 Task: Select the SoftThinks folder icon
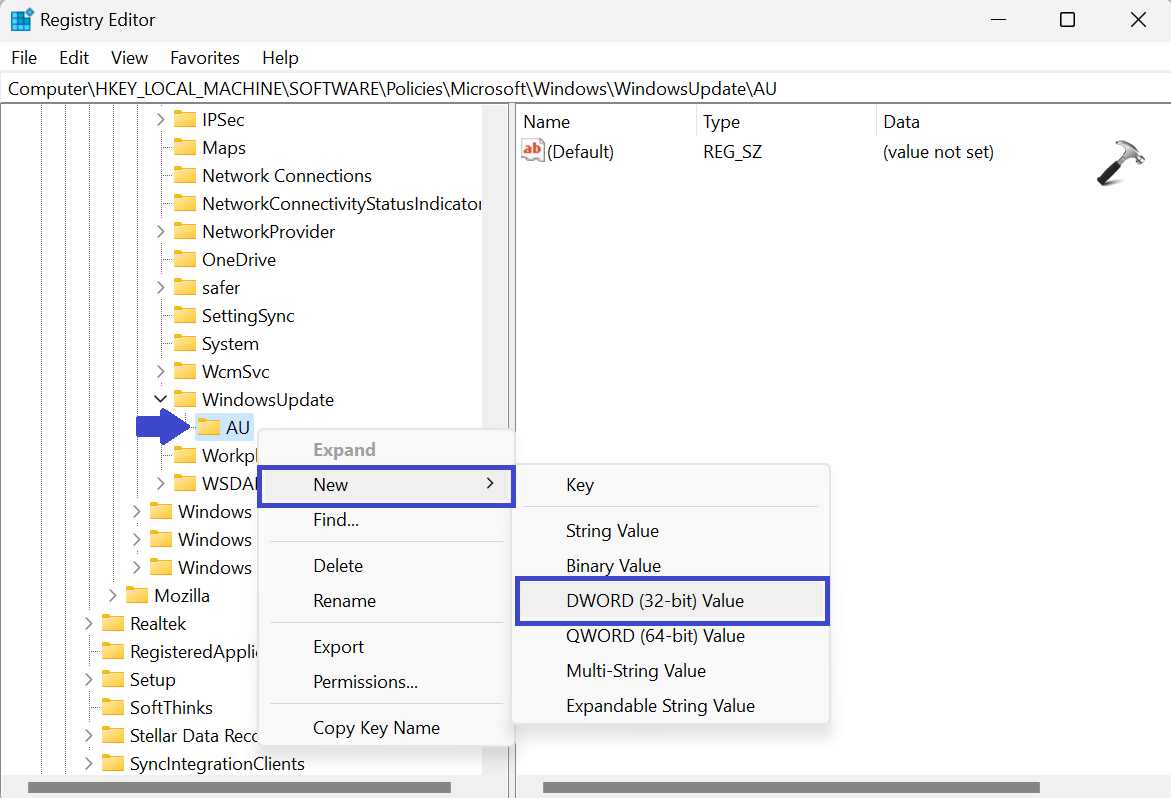click(113, 707)
